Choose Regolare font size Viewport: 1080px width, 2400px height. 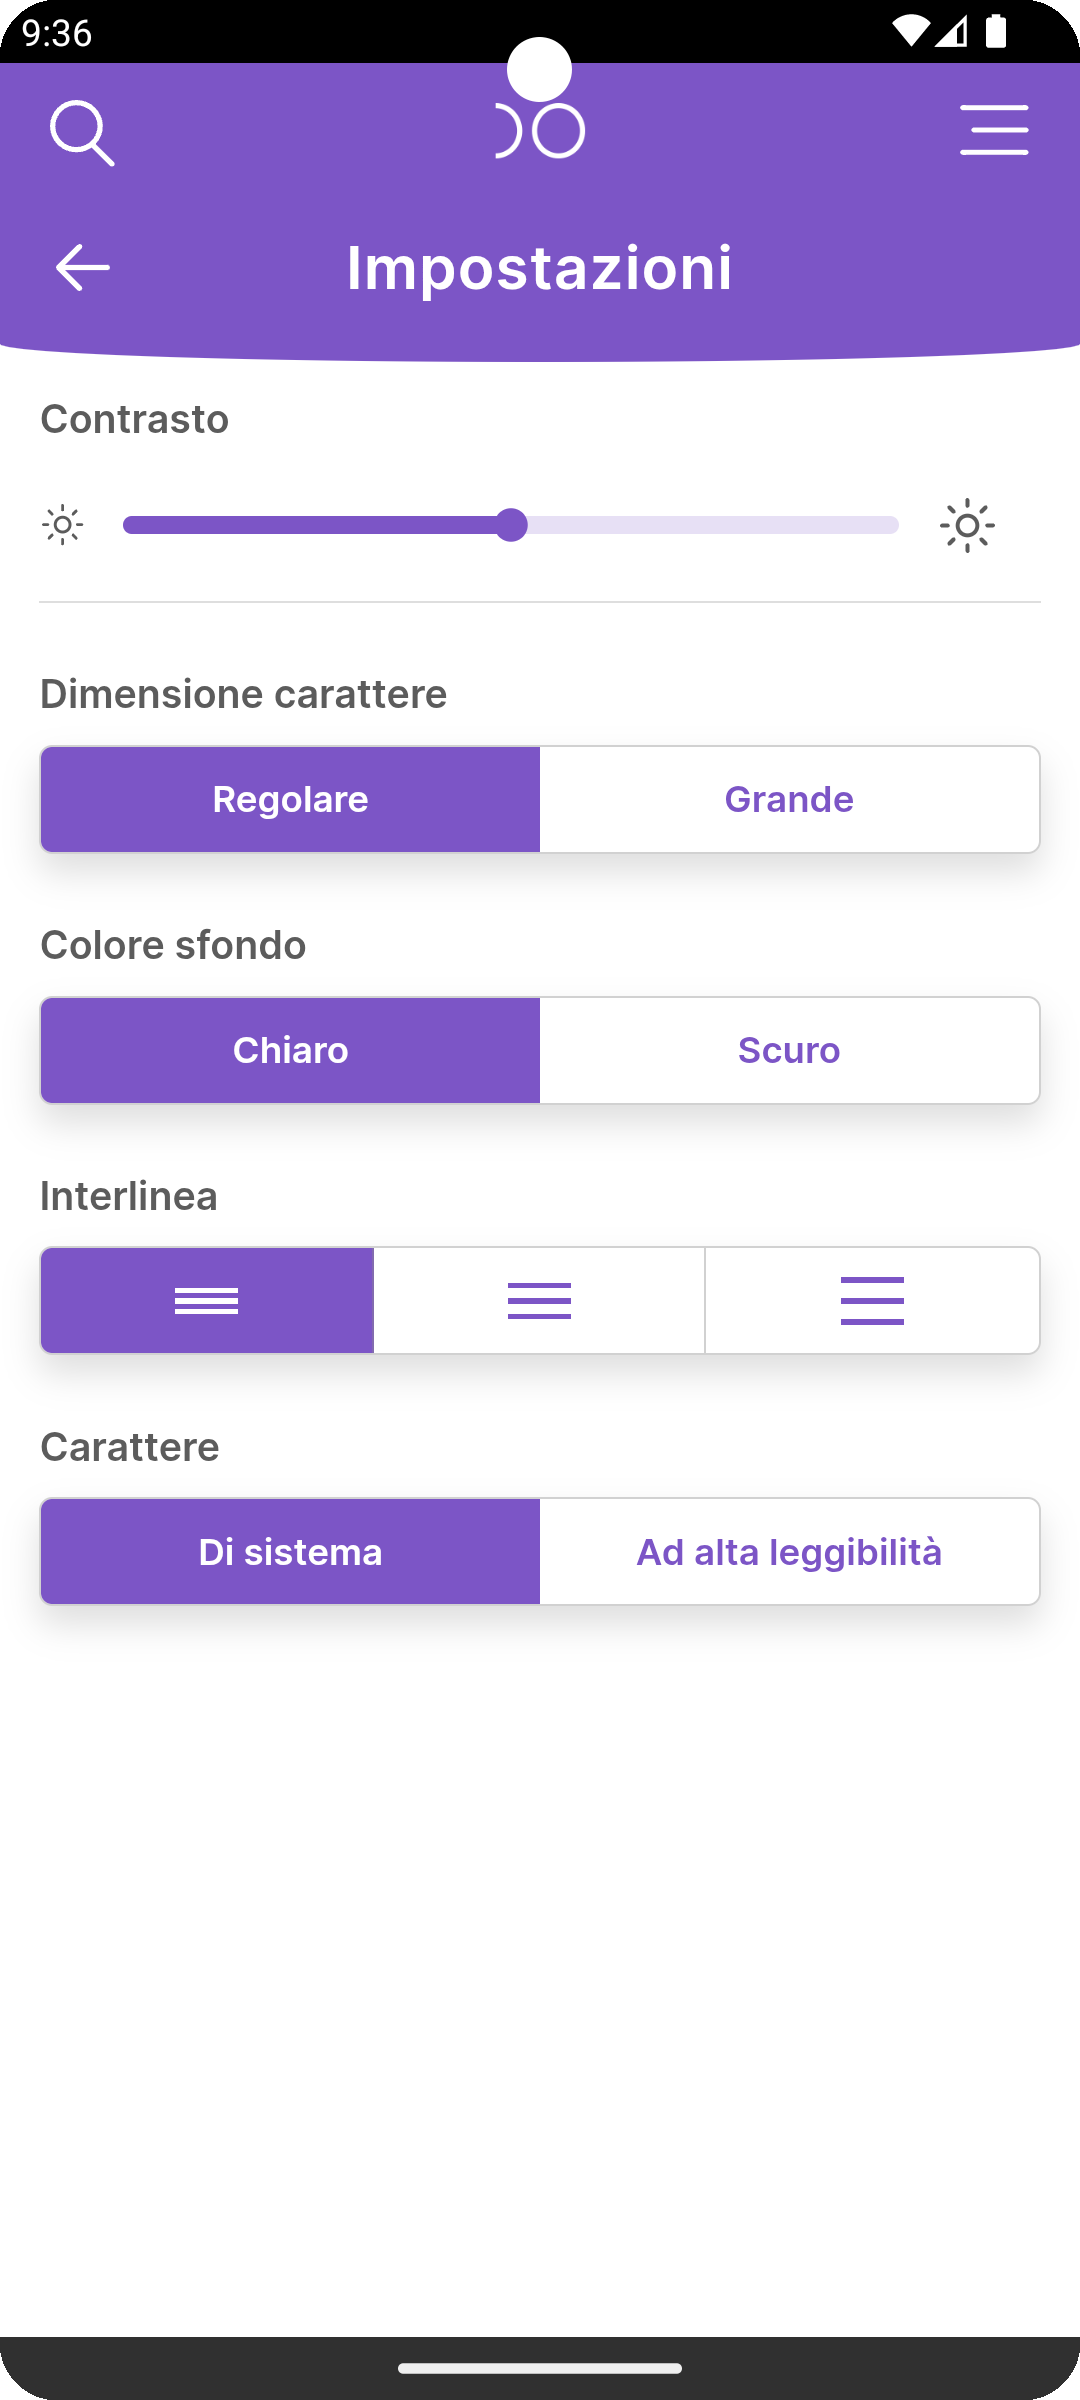pos(290,799)
